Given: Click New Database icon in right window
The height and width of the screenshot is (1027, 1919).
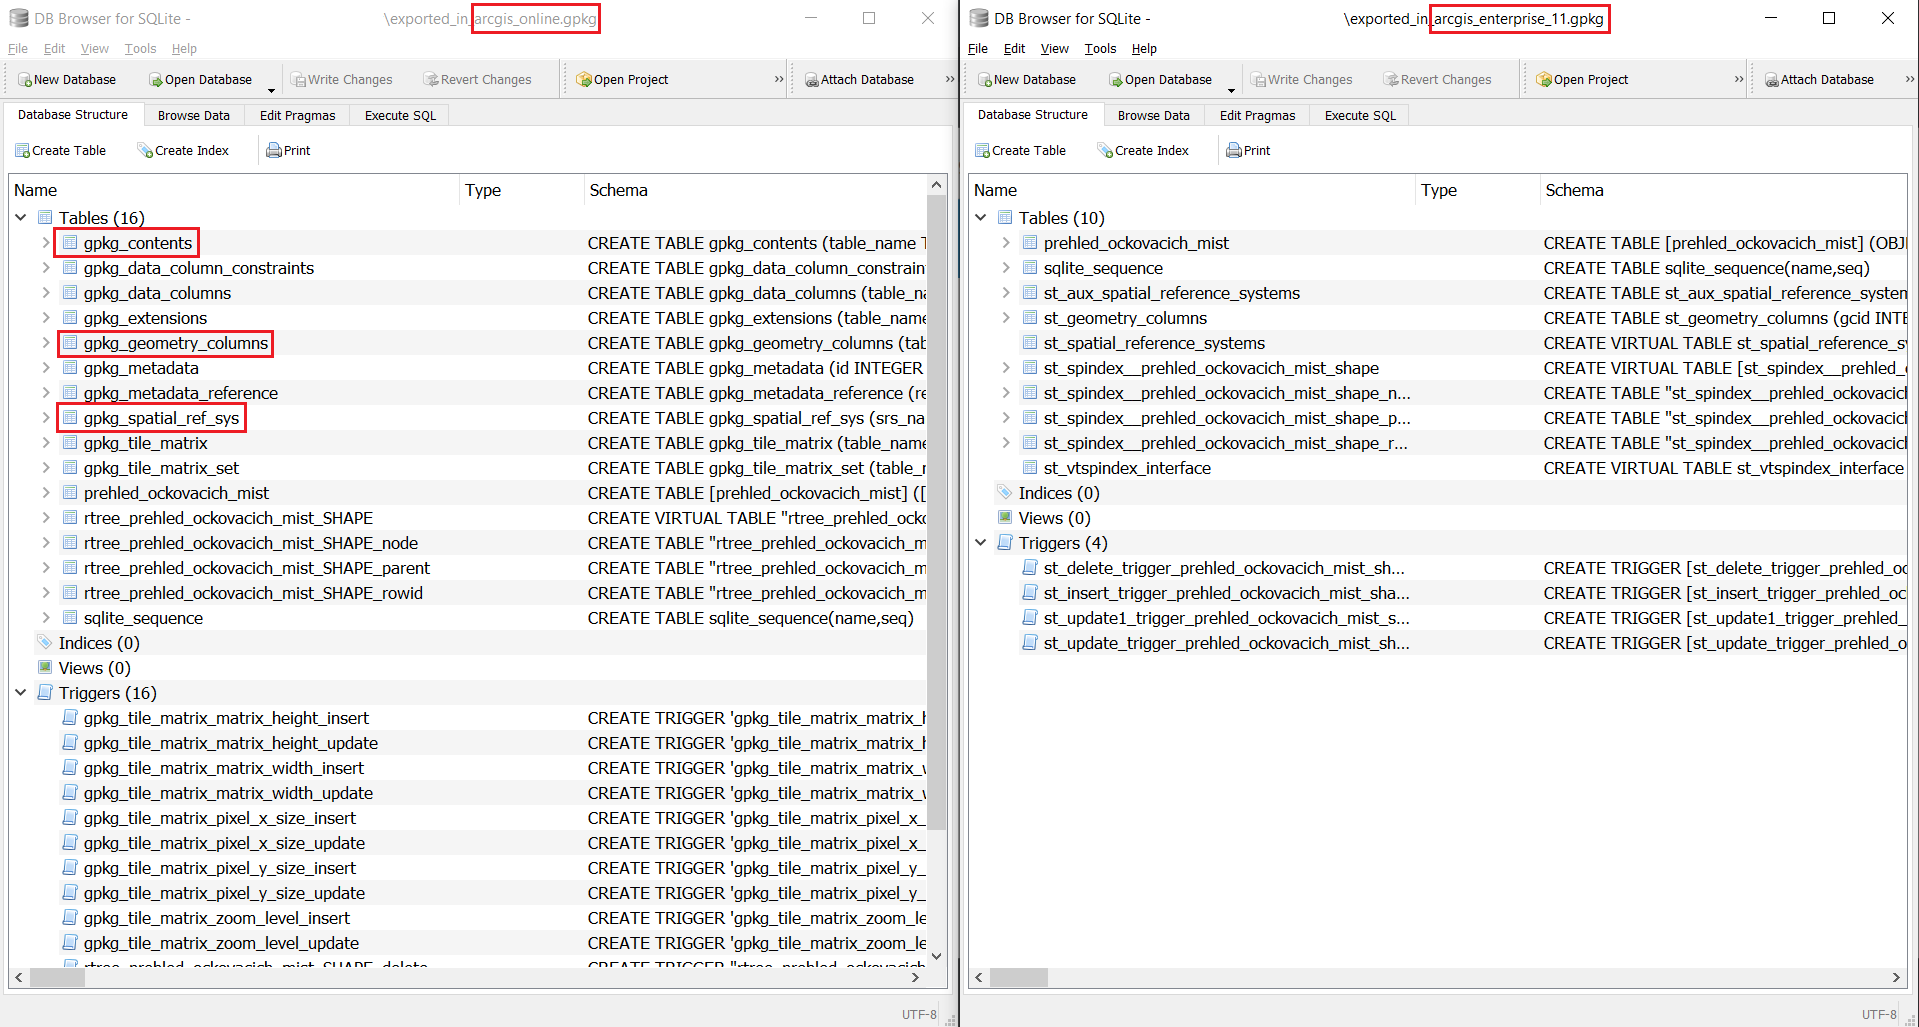Looking at the screenshot, I should point(985,80).
